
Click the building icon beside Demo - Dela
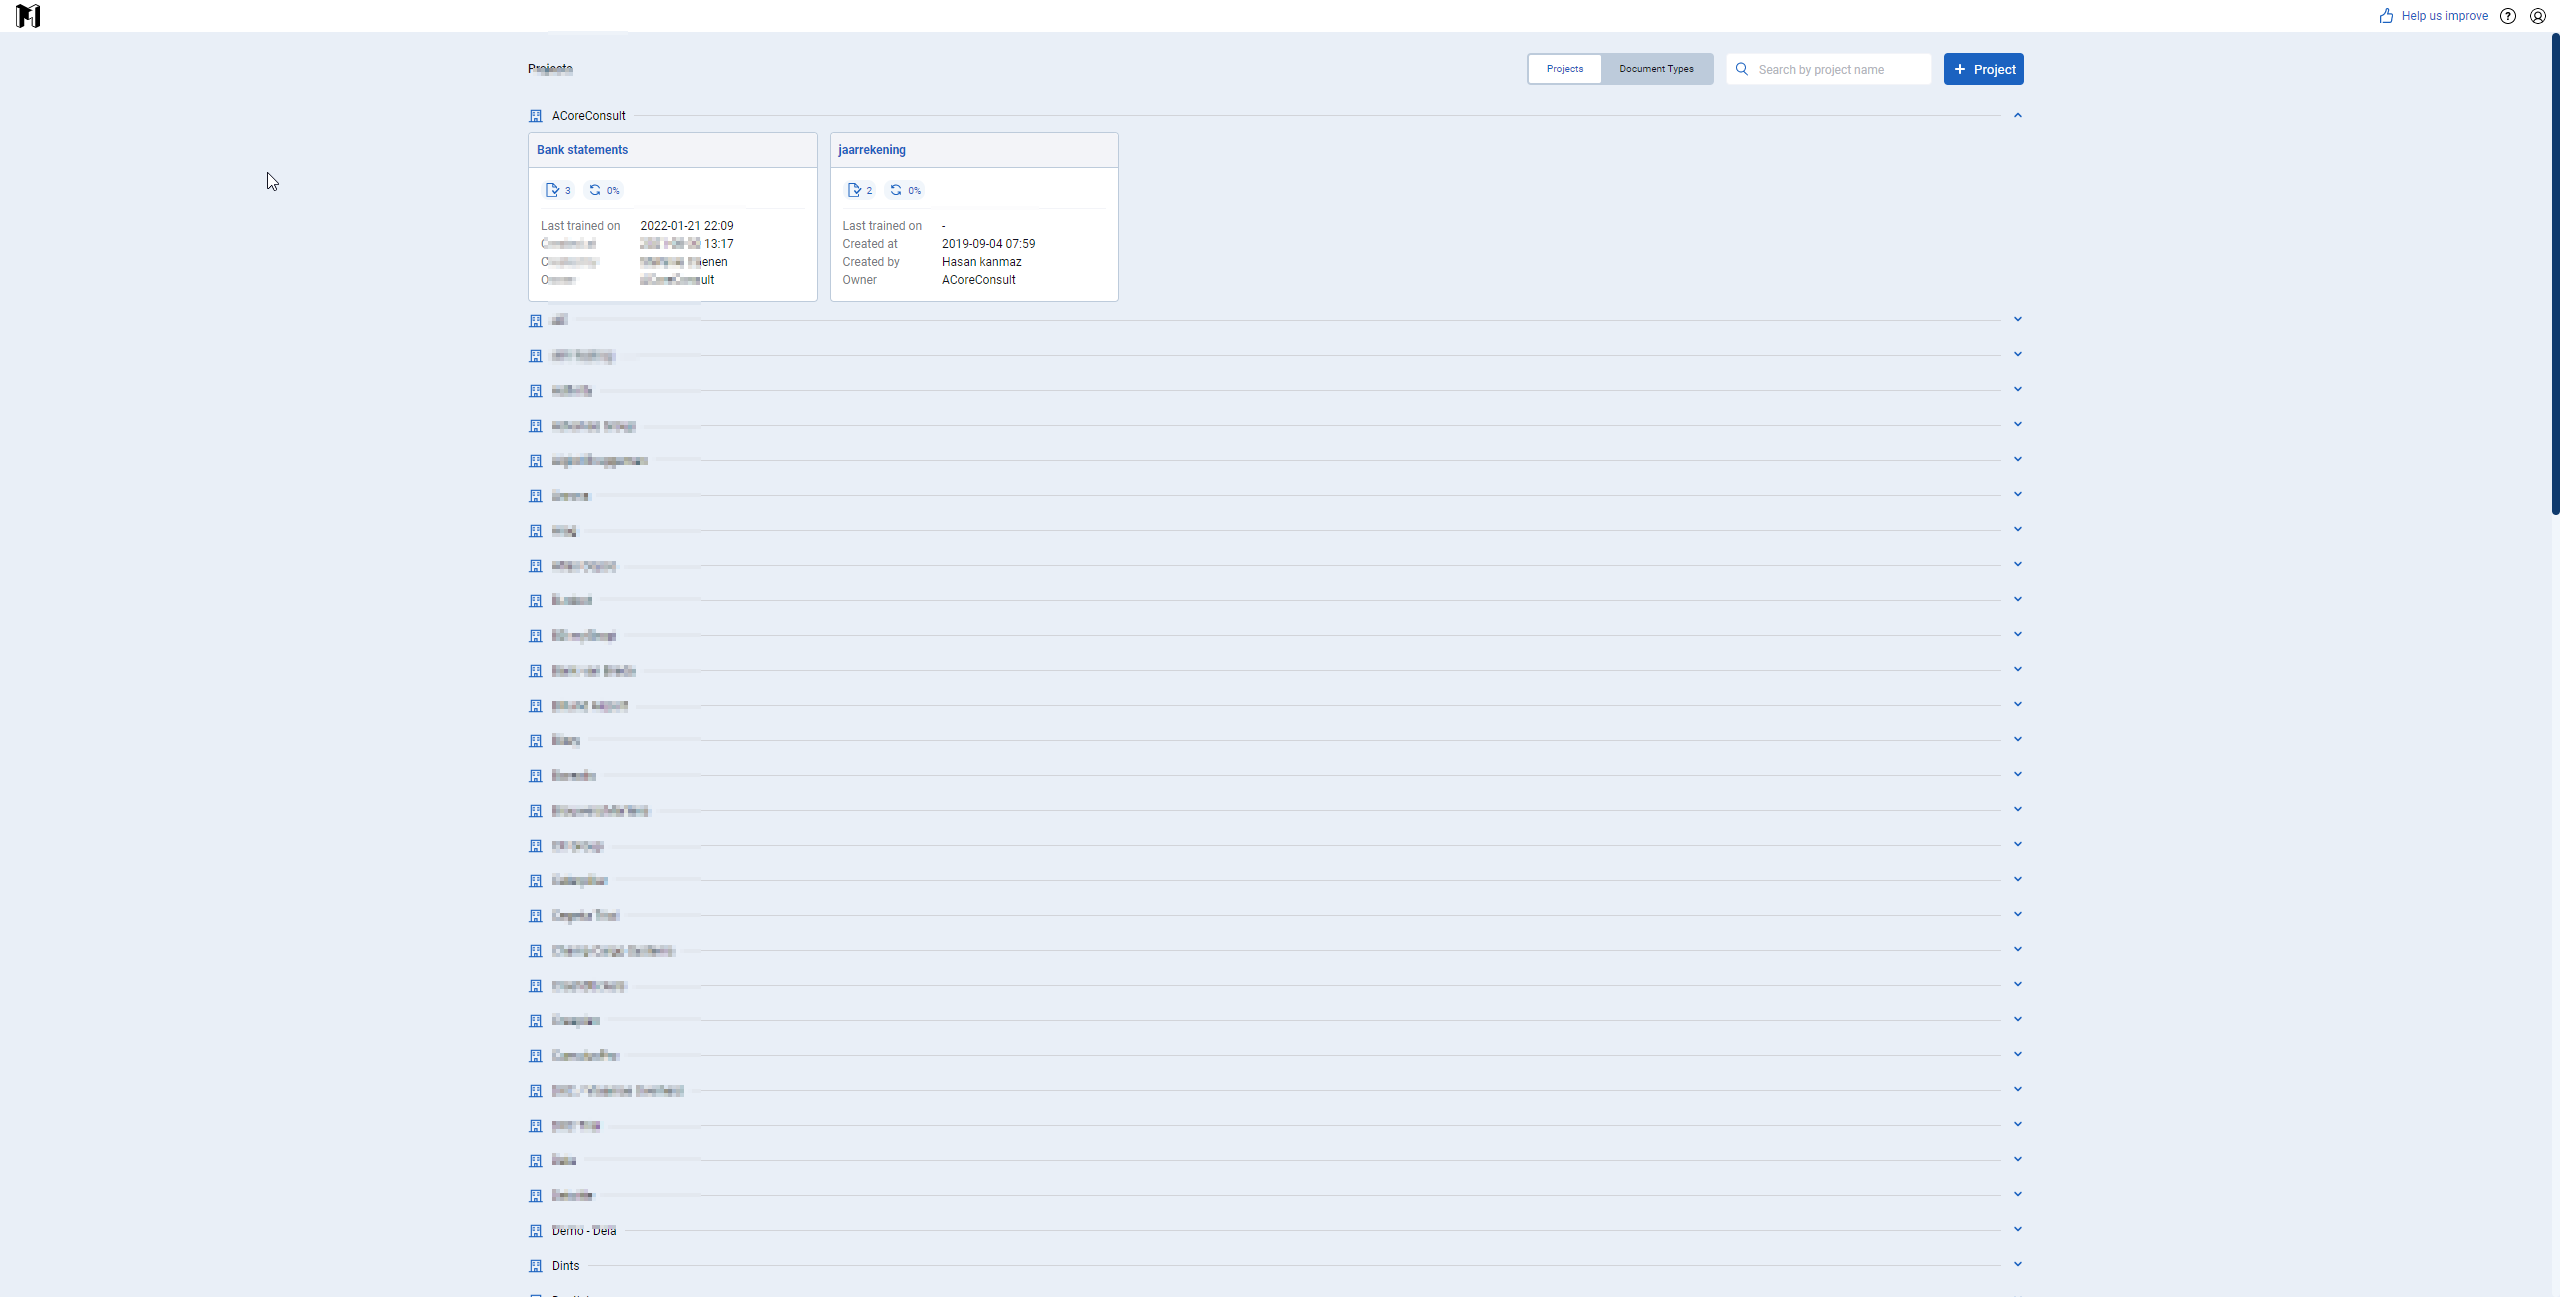tap(536, 1231)
